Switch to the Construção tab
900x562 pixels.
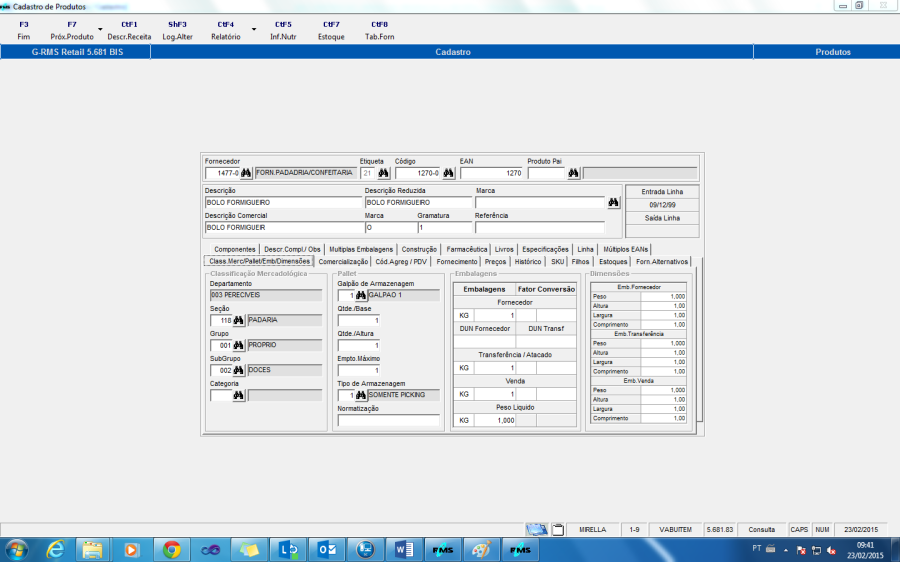419,249
